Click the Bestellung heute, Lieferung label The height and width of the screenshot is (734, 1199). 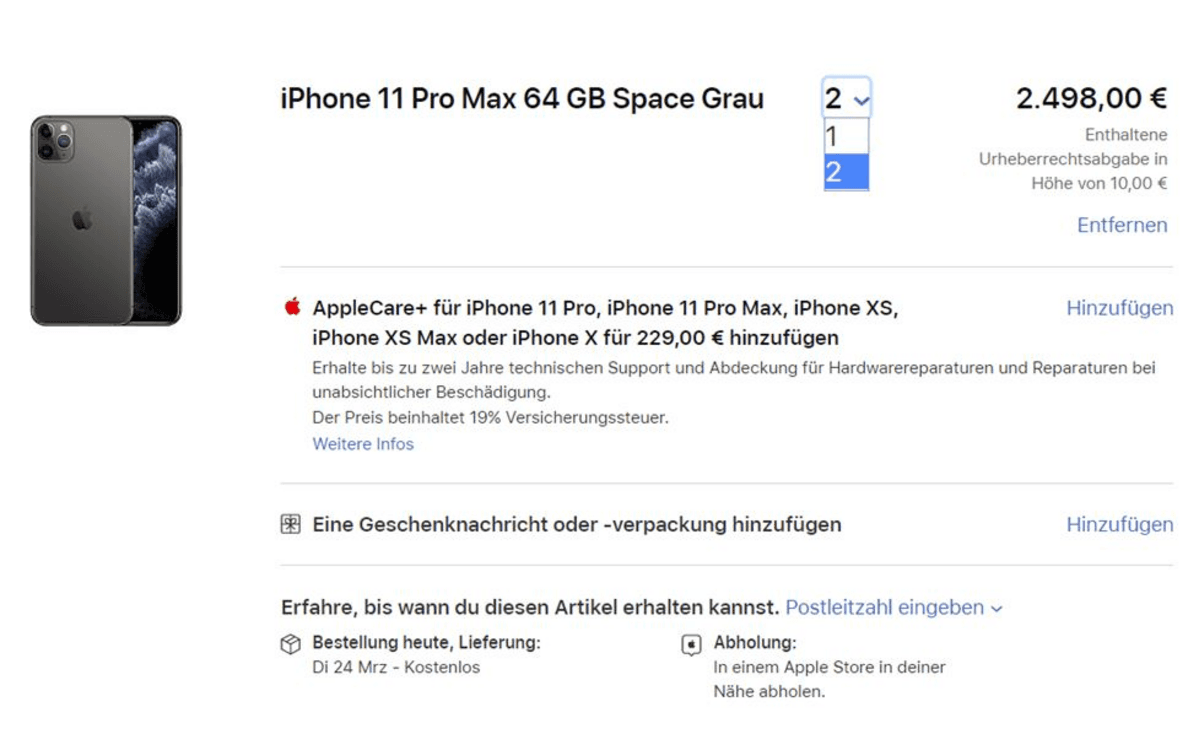[426, 642]
